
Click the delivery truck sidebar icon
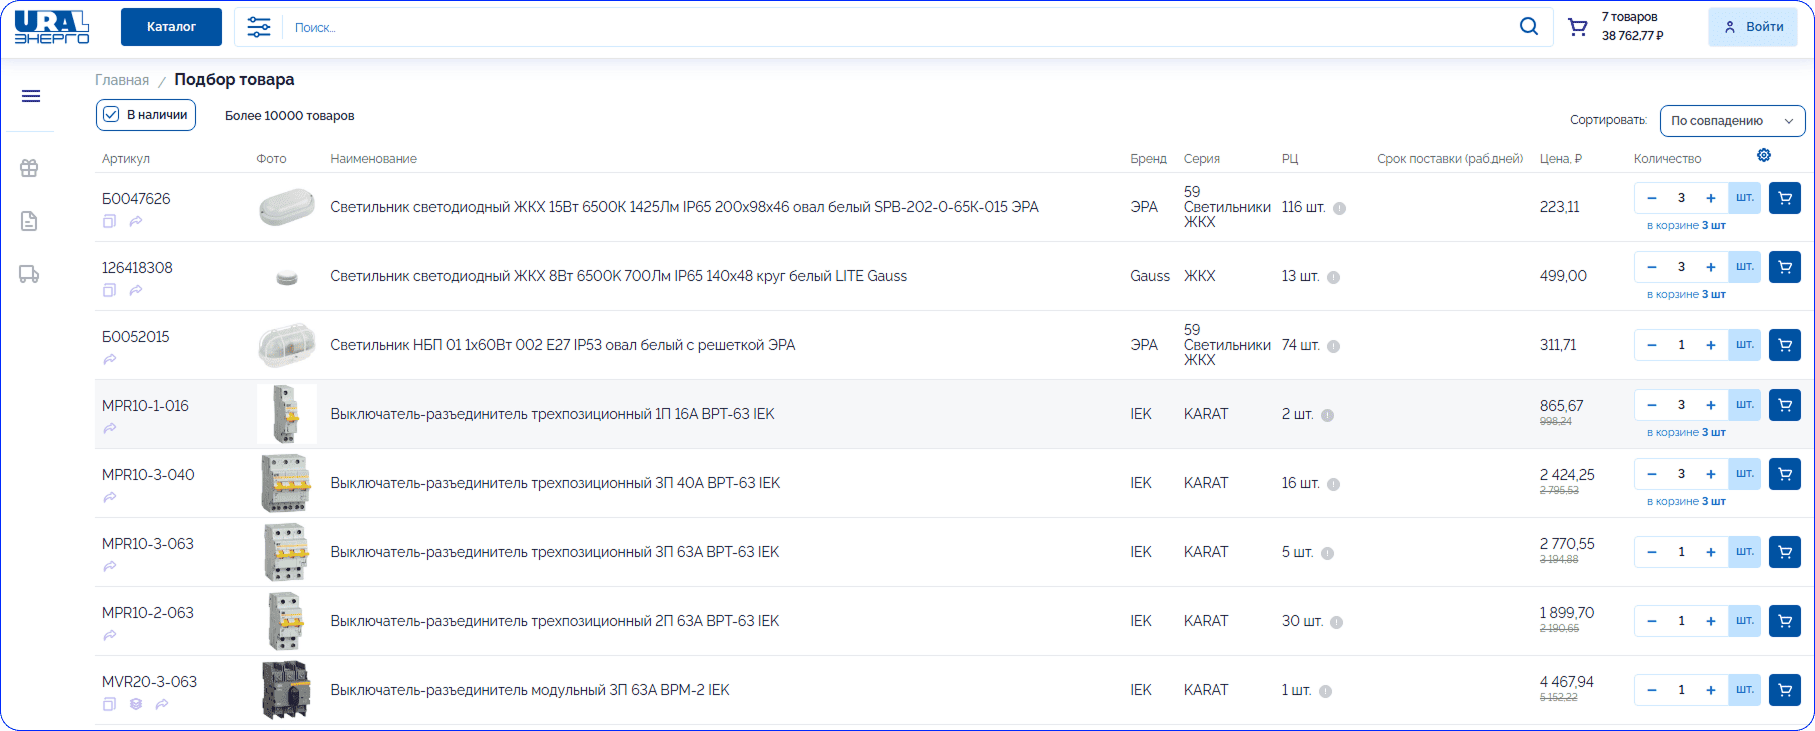coord(29,274)
